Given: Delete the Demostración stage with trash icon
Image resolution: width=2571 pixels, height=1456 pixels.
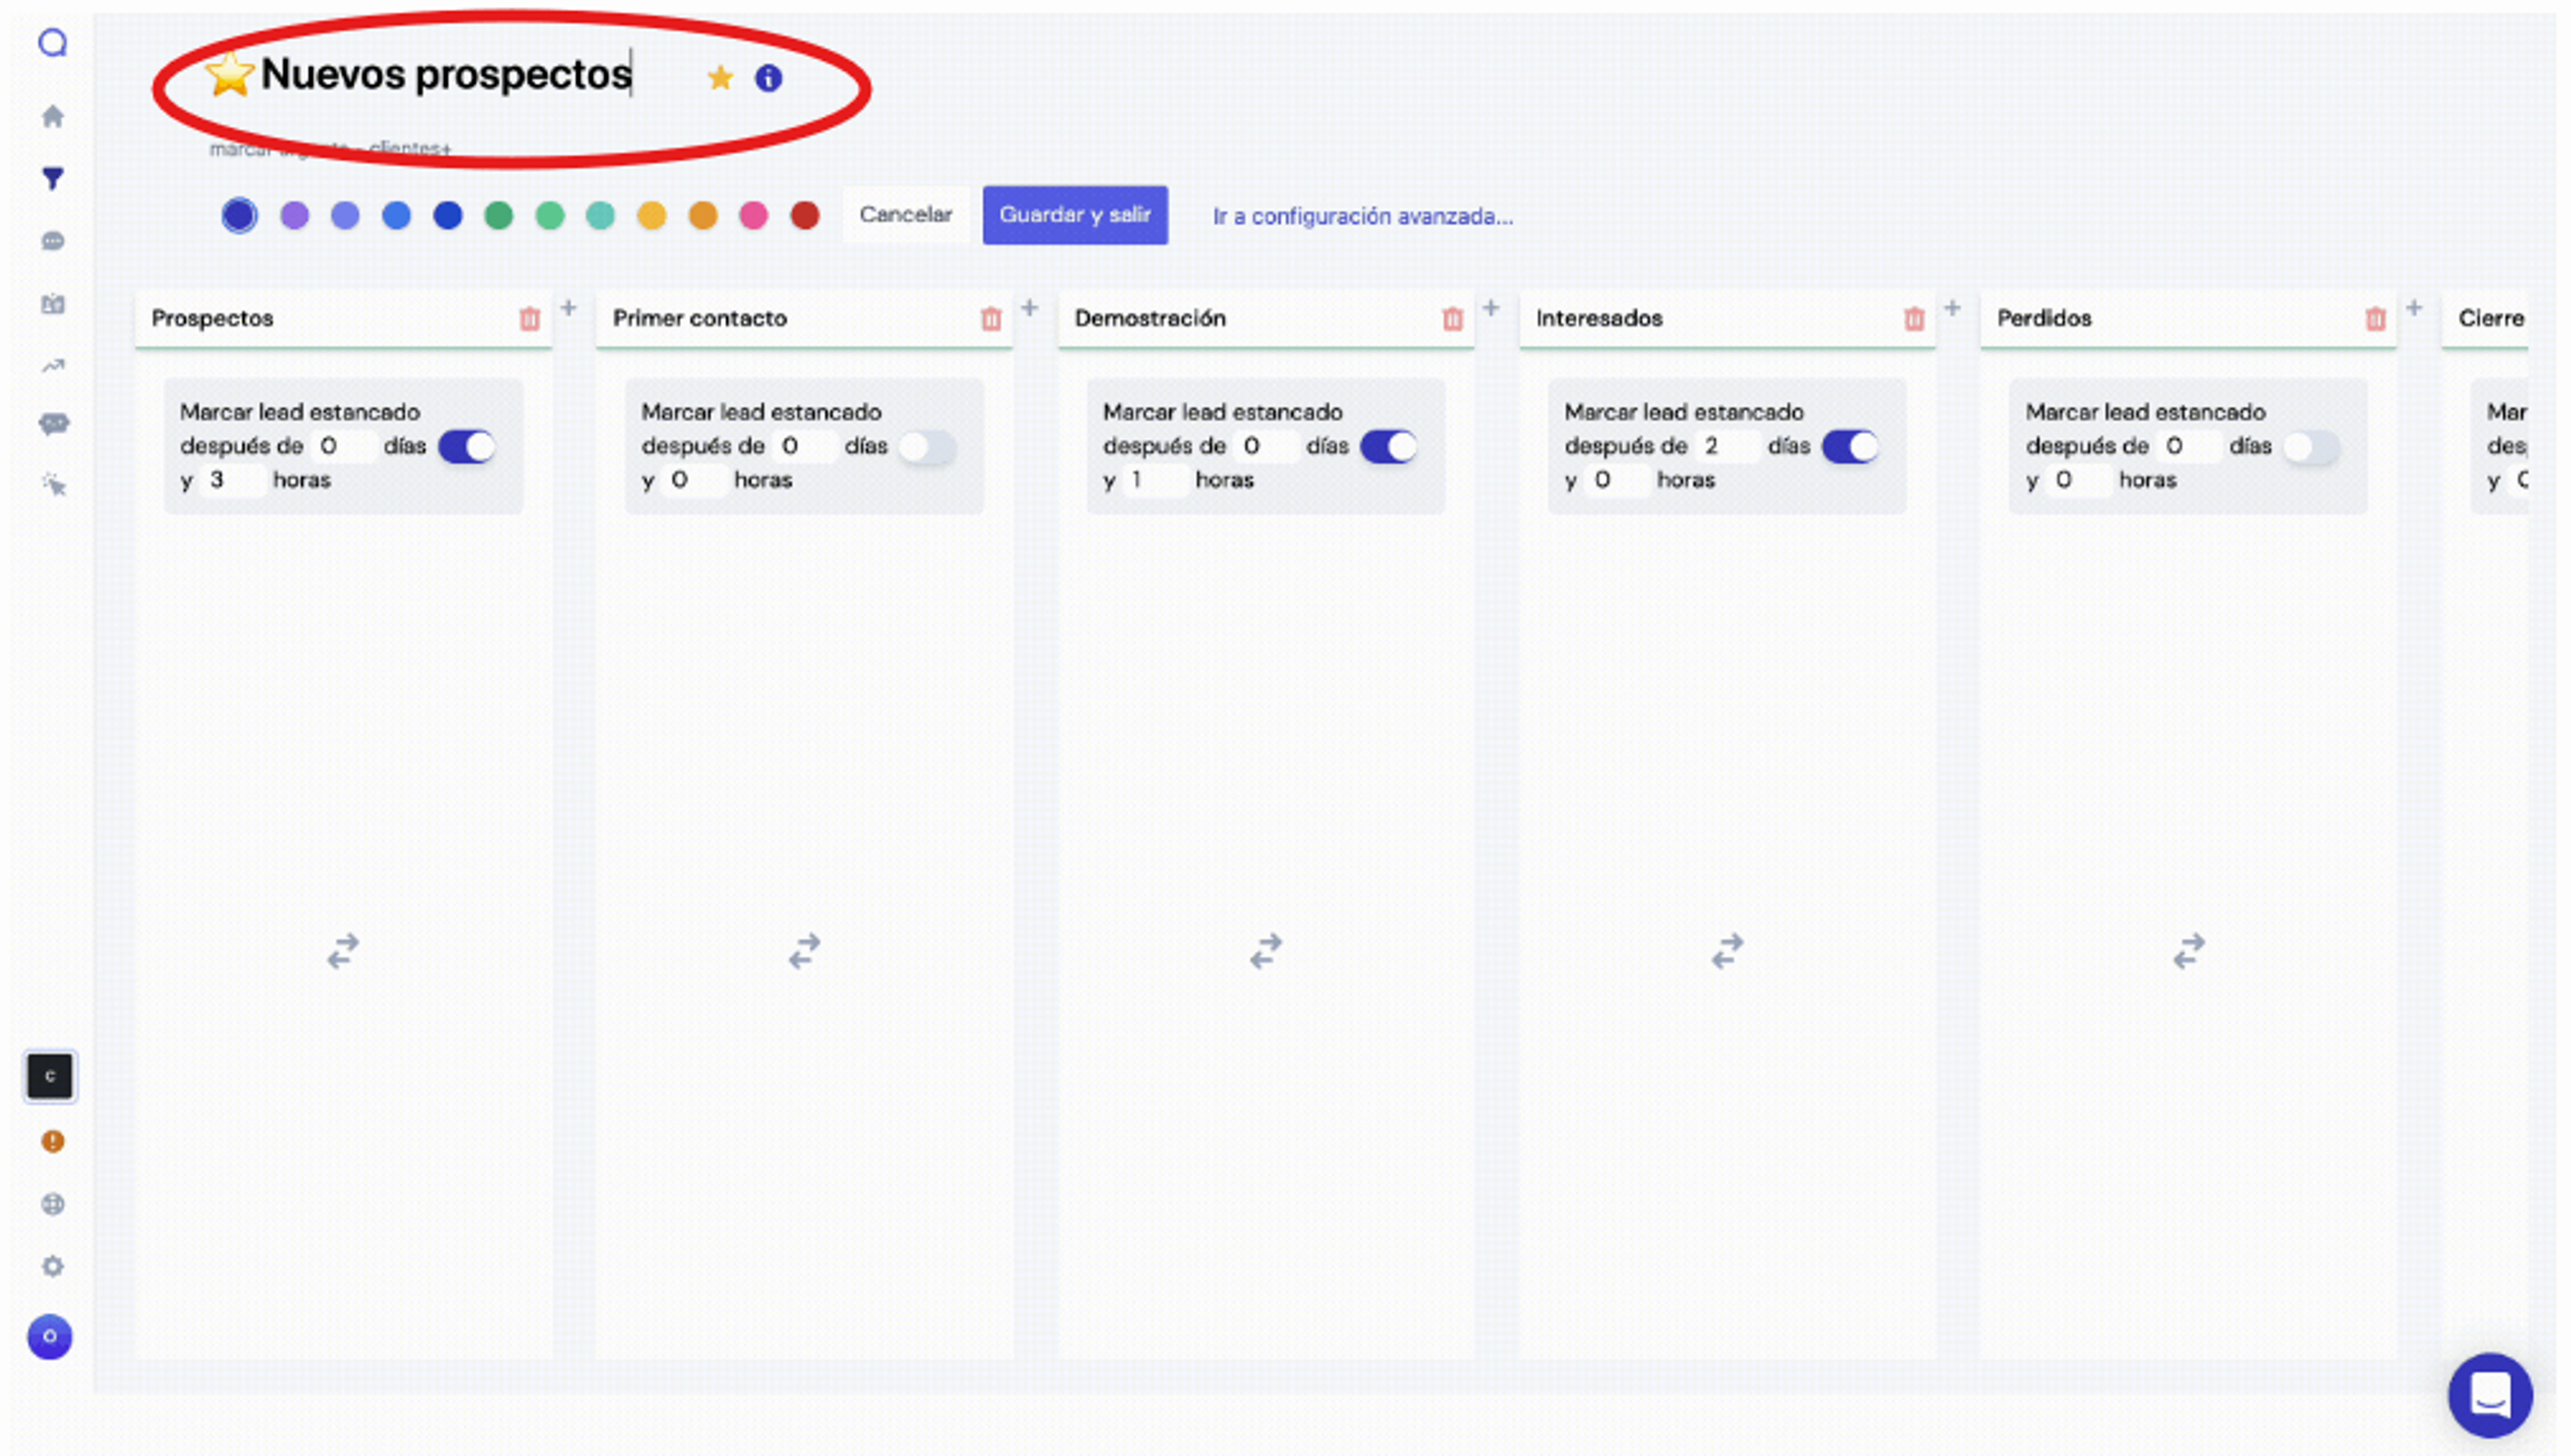Looking at the screenshot, I should pyautogui.click(x=1452, y=319).
